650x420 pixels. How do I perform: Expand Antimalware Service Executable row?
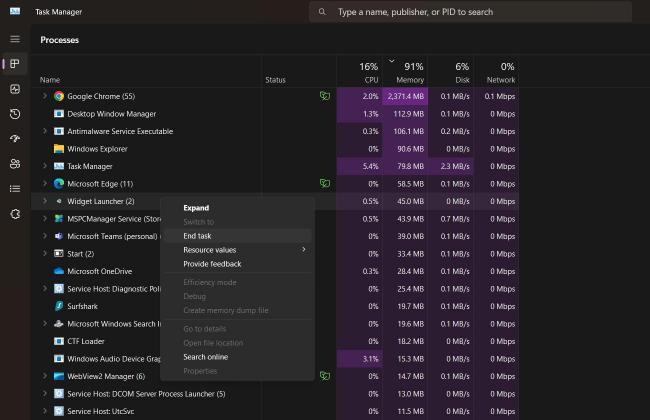click(45, 131)
